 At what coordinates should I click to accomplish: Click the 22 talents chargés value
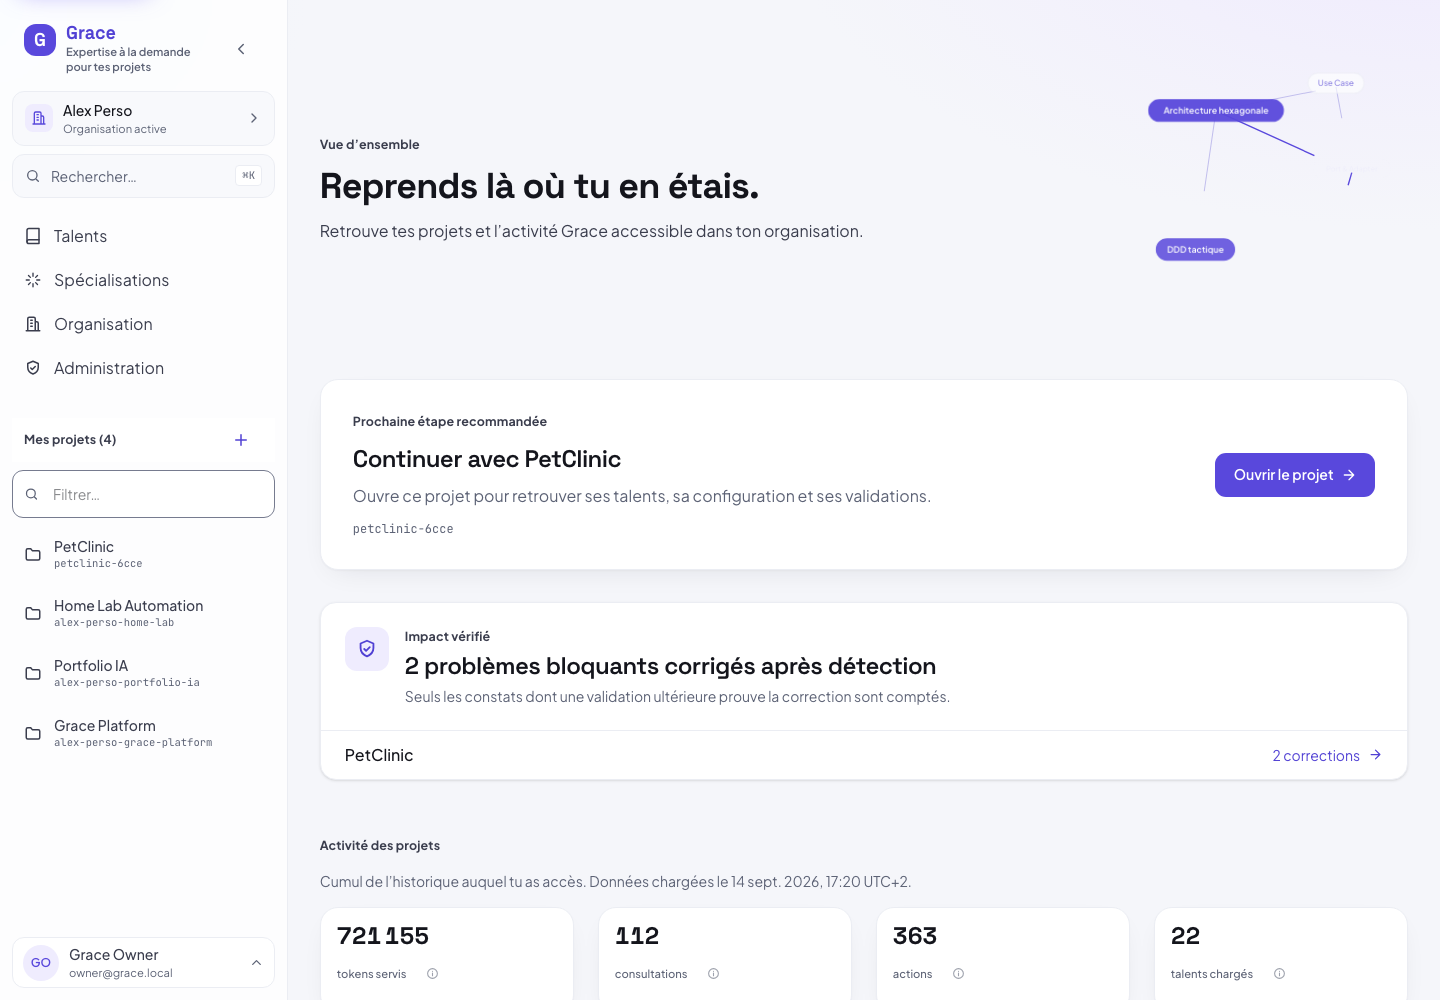pyautogui.click(x=1185, y=936)
